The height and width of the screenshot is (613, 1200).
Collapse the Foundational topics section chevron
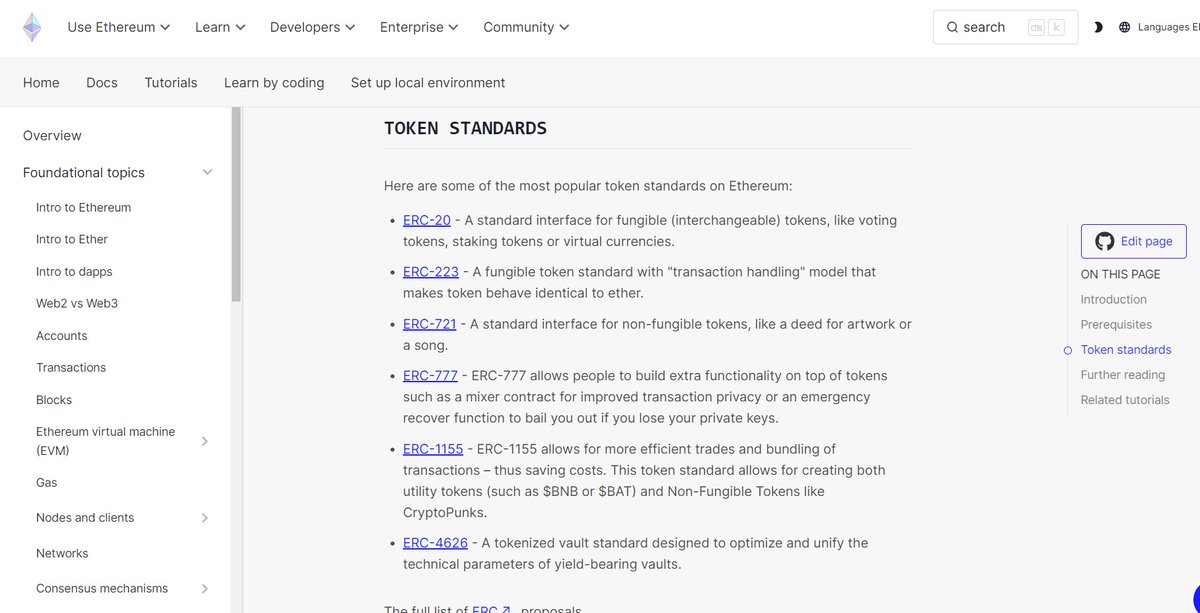click(207, 172)
